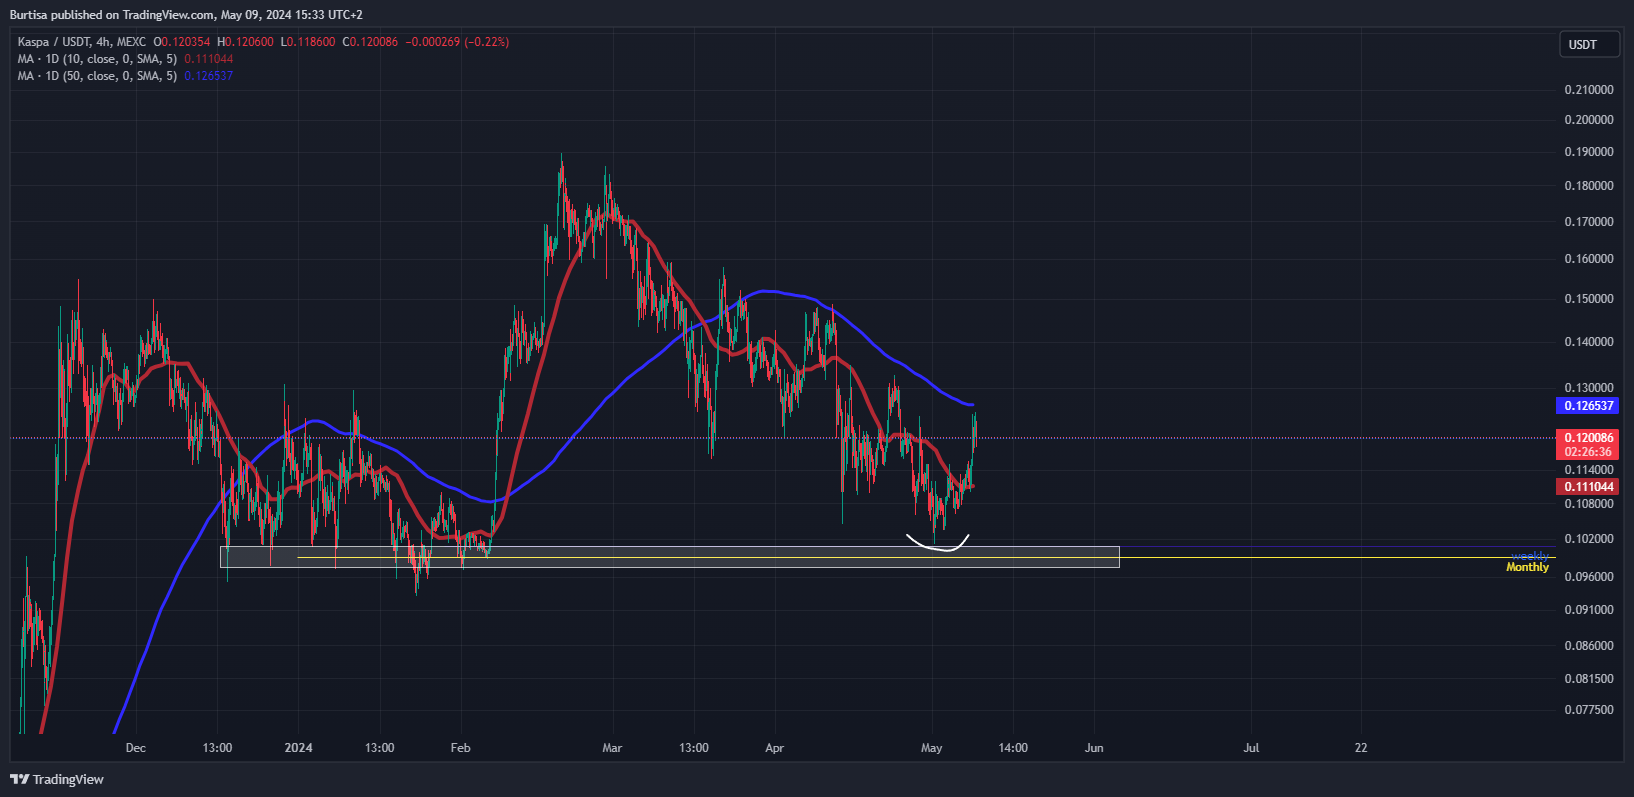Click the change value −0.000269 (−0.22%)
The width and height of the screenshot is (1634, 797).
[457, 42]
